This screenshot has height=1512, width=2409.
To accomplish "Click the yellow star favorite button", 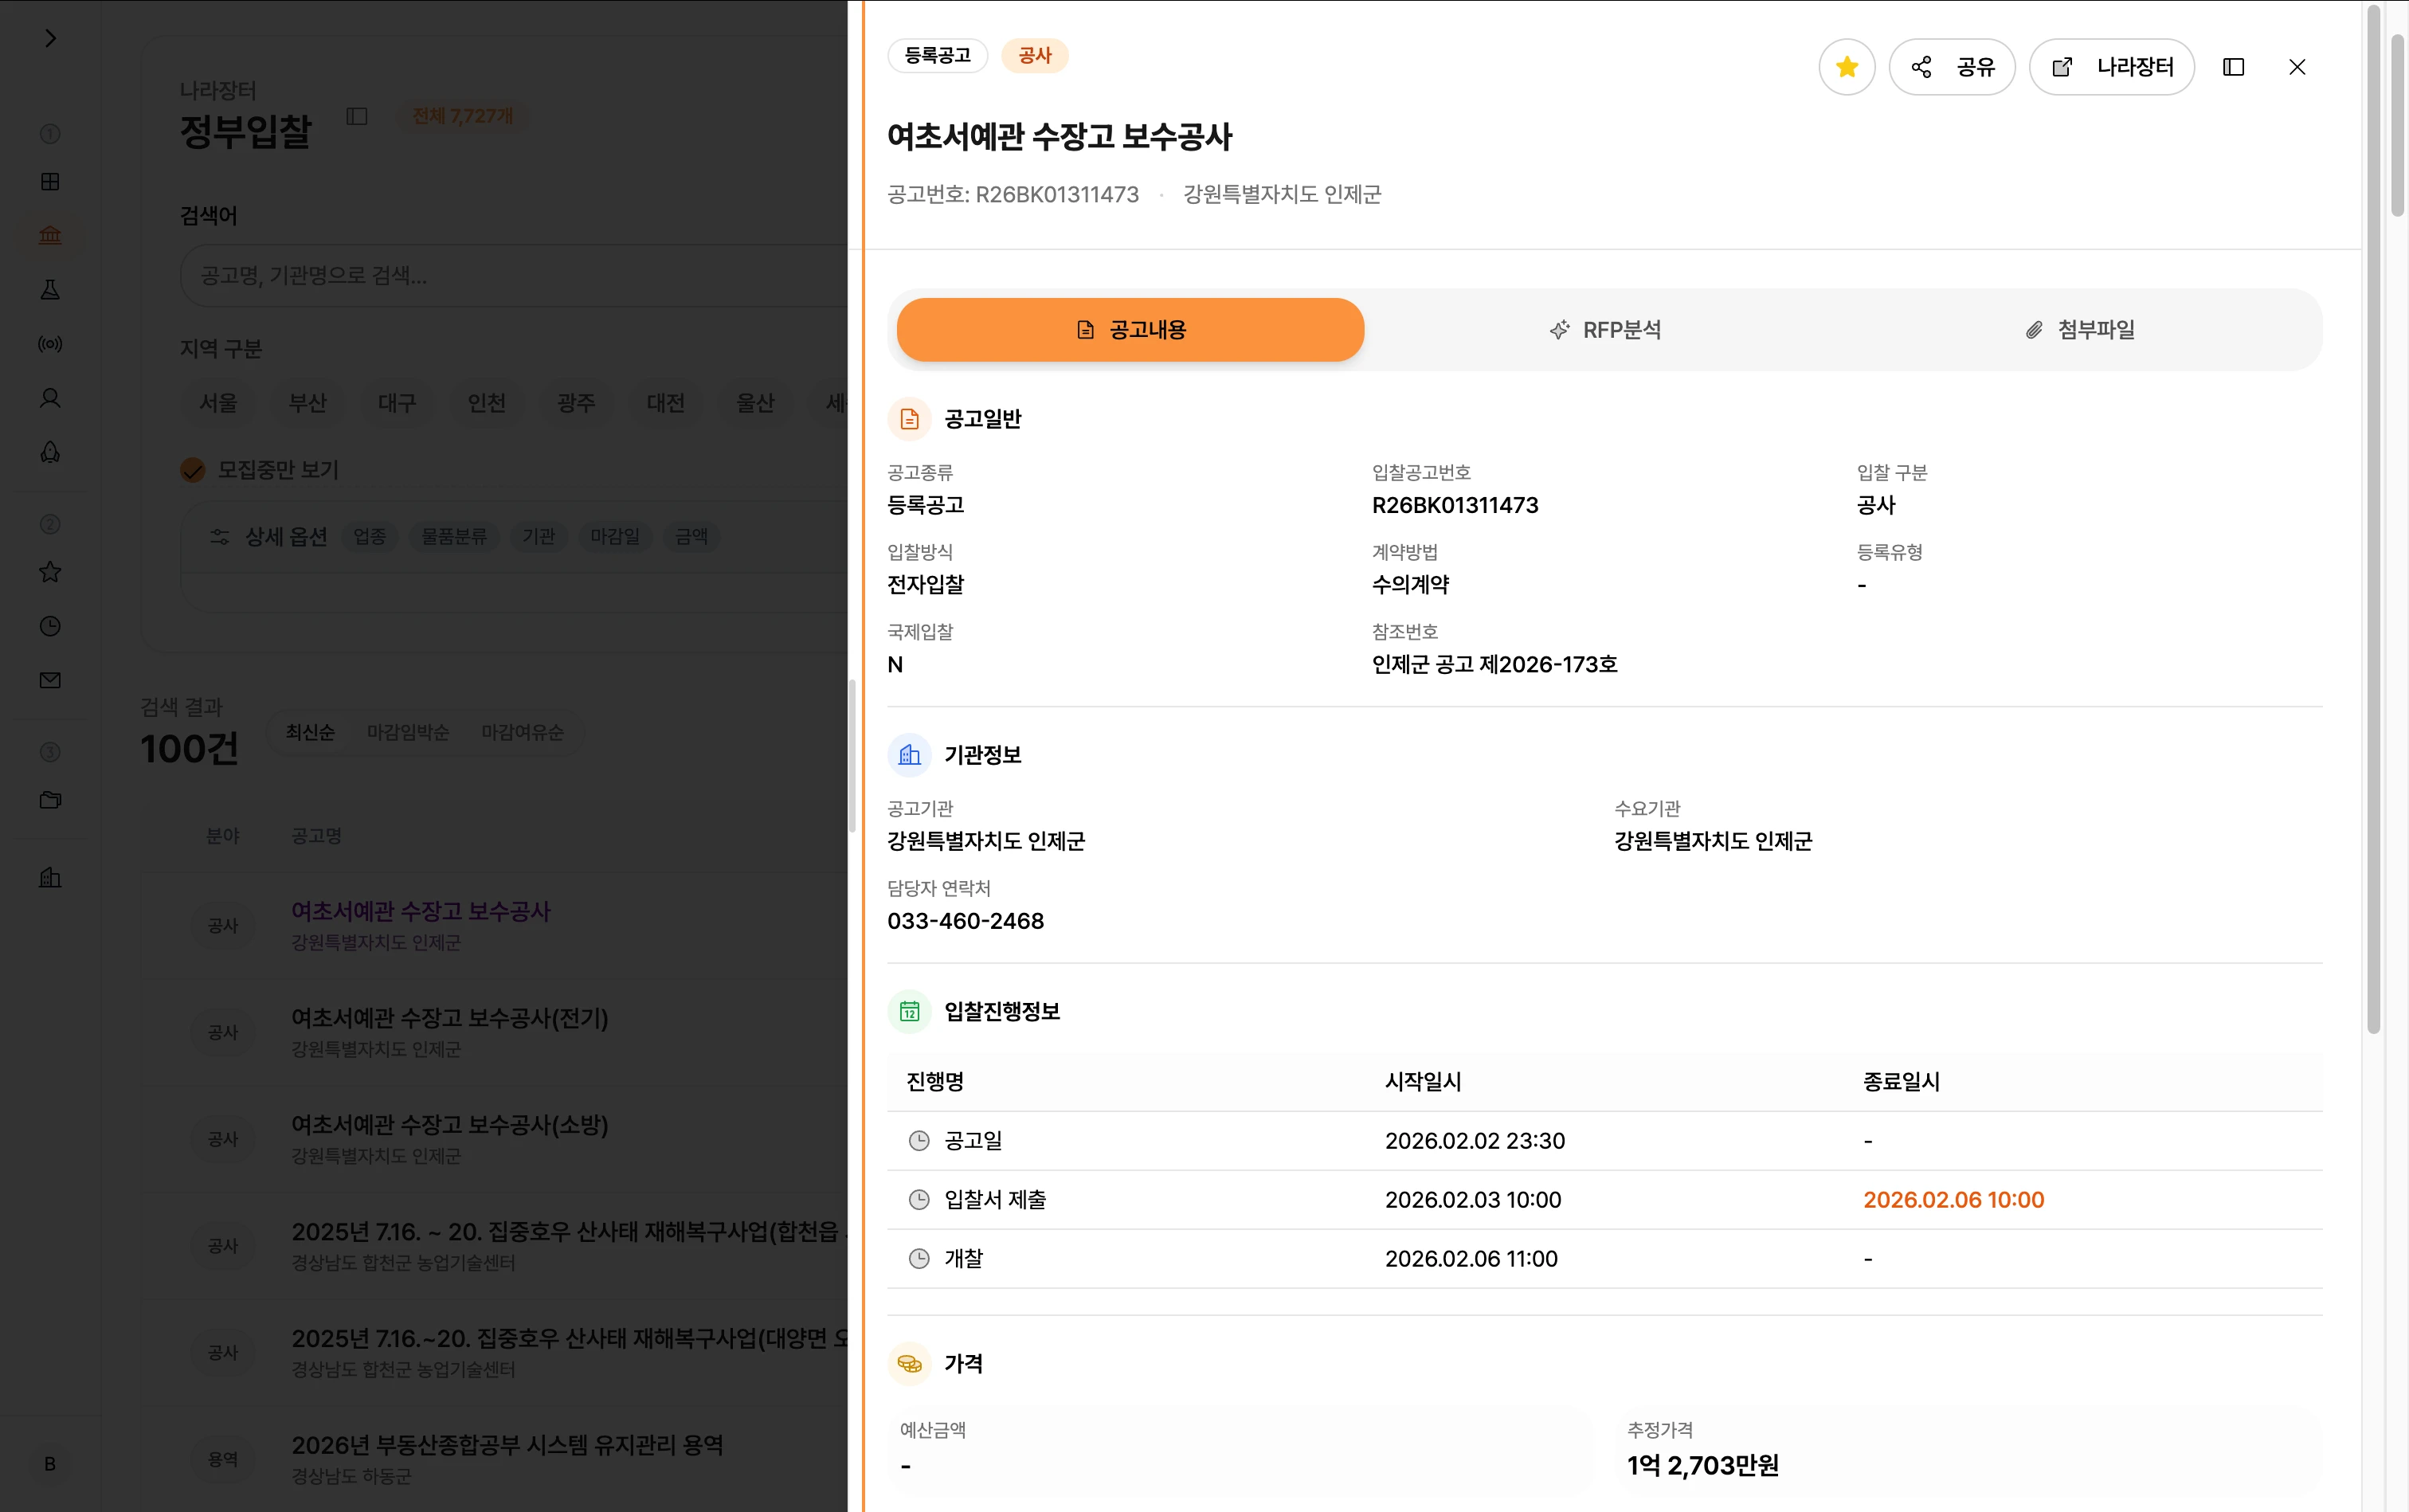I will 1846,67.
